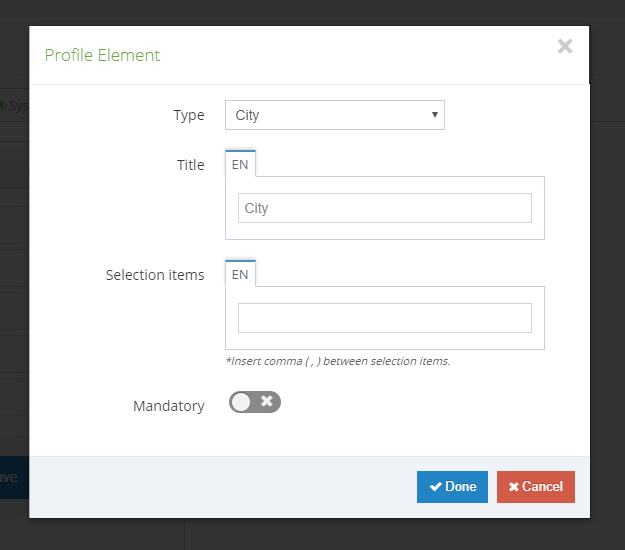Click the Type dropdown arrow
This screenshot has height=550, width=625.
point(435,115)
